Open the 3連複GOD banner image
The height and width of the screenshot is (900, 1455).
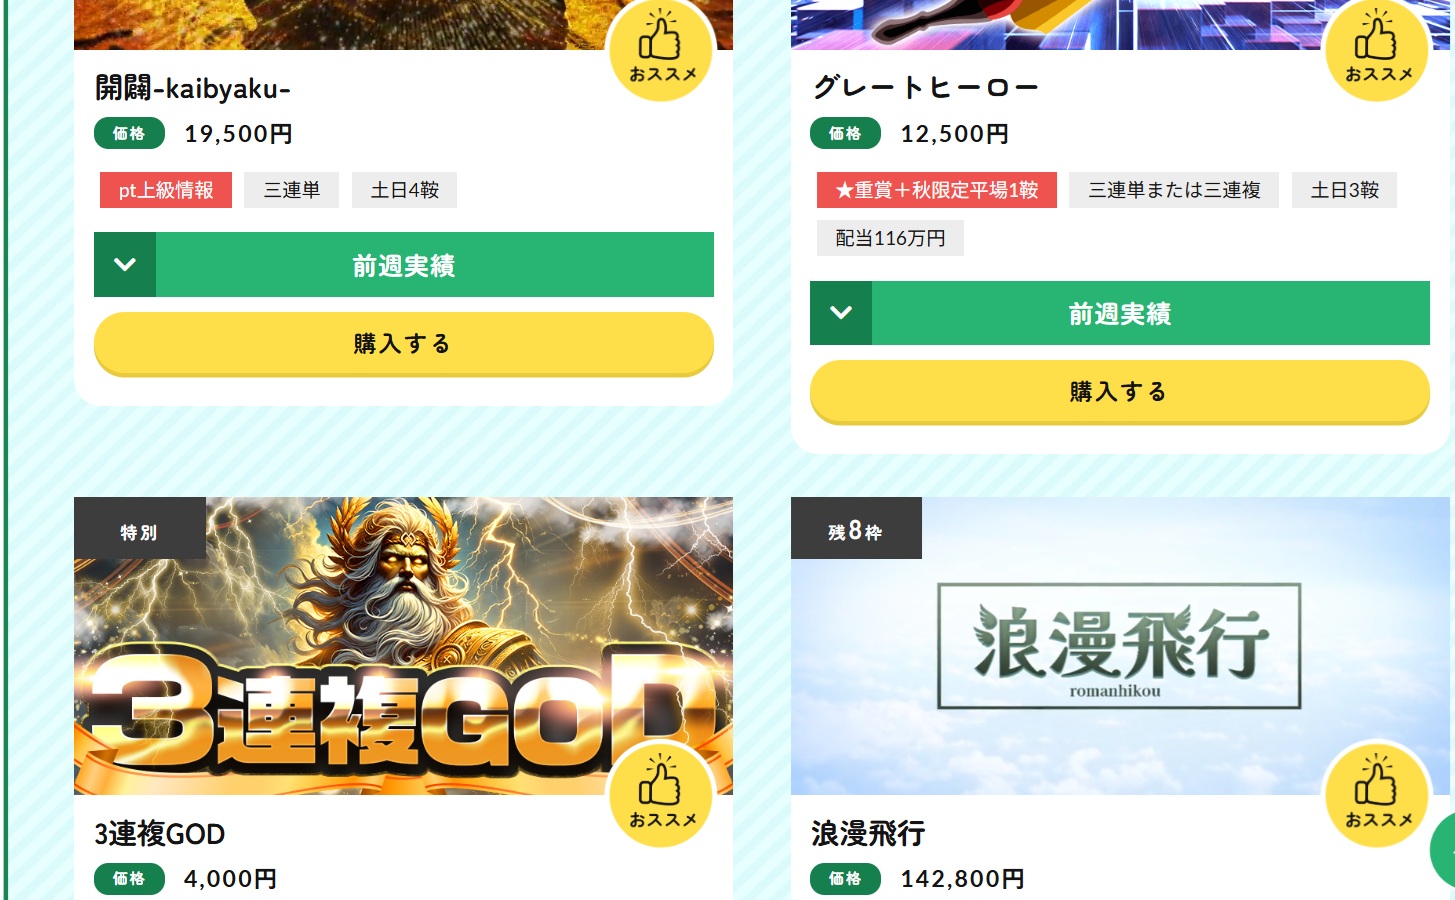click(403, 646)
